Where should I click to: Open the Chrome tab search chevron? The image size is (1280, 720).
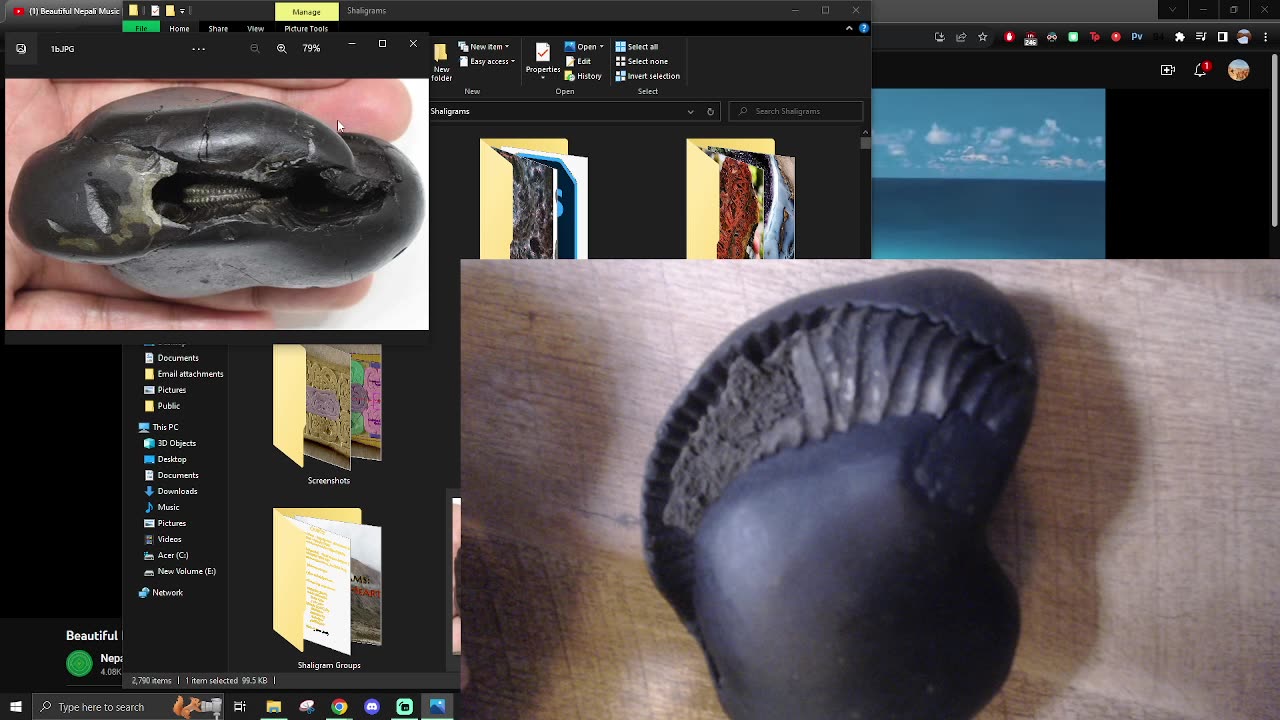tap(1173, 11)
